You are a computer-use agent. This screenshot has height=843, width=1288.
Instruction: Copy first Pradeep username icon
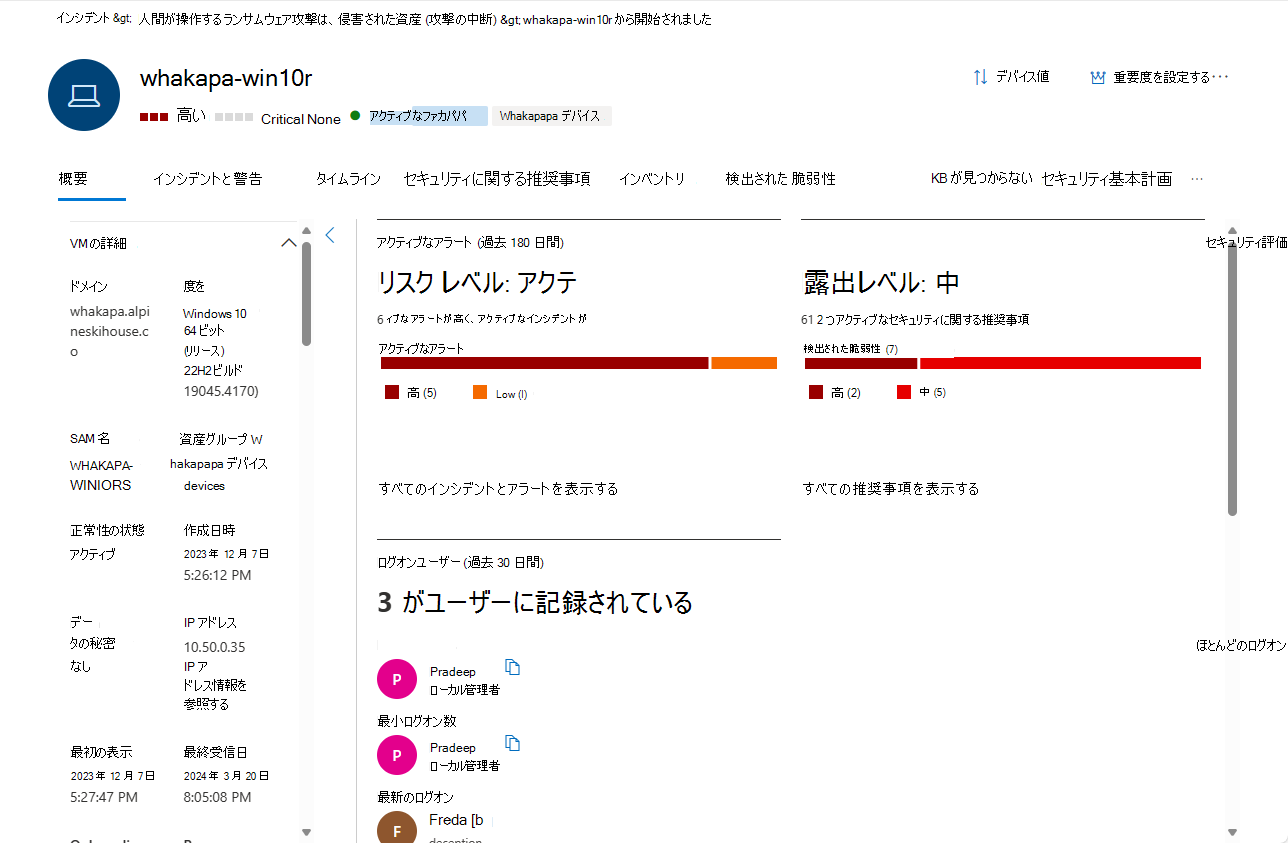point(513,667)
